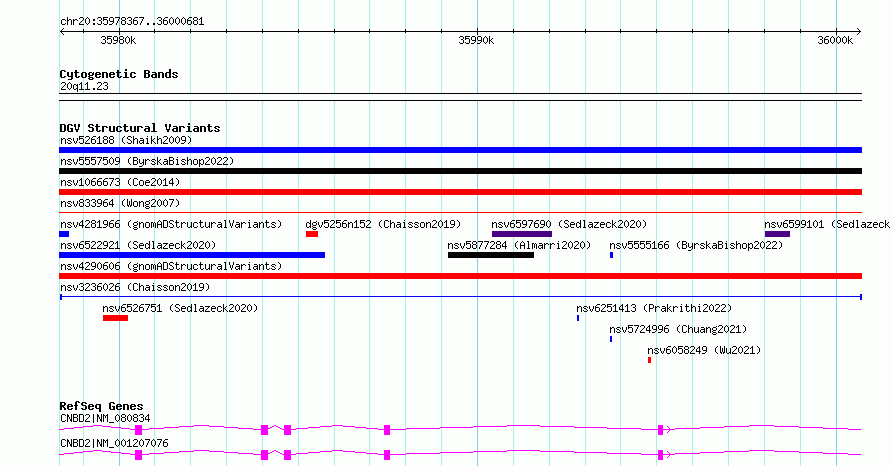Click the 36000k ruler label
Viewport: 890px width, 466px height.
[835, 40]
